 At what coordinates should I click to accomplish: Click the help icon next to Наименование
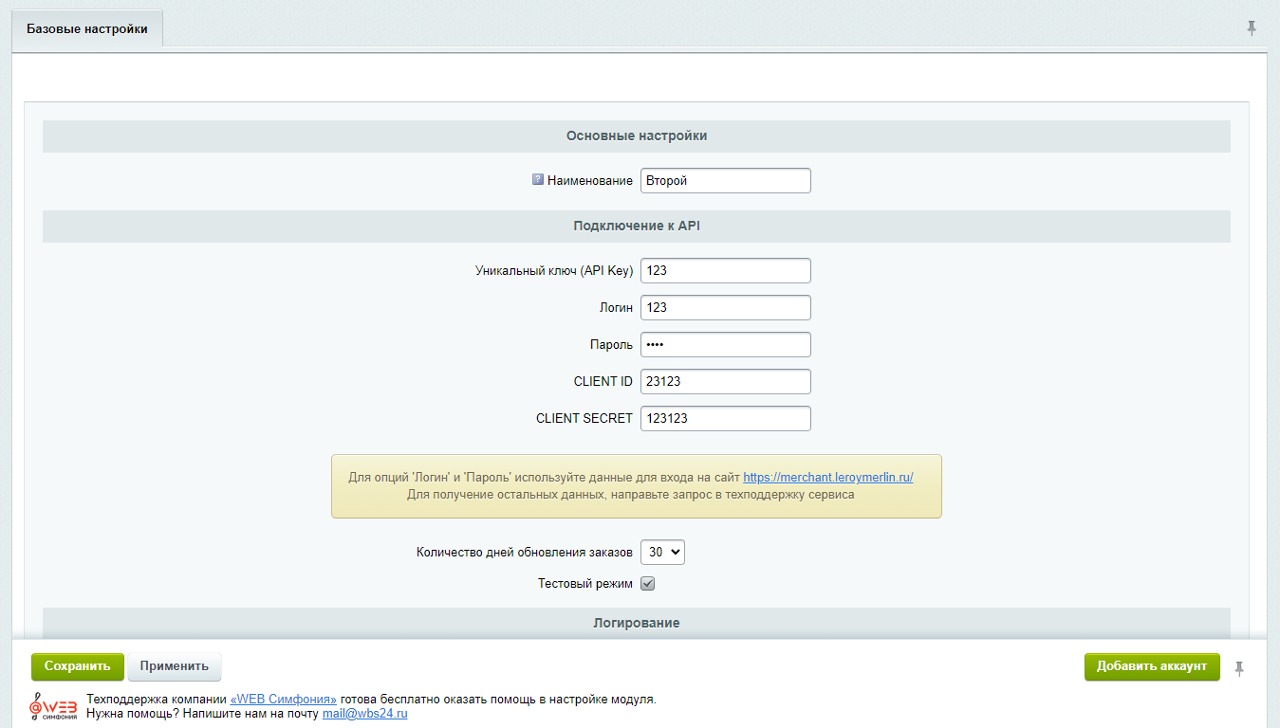click(538, 180)
